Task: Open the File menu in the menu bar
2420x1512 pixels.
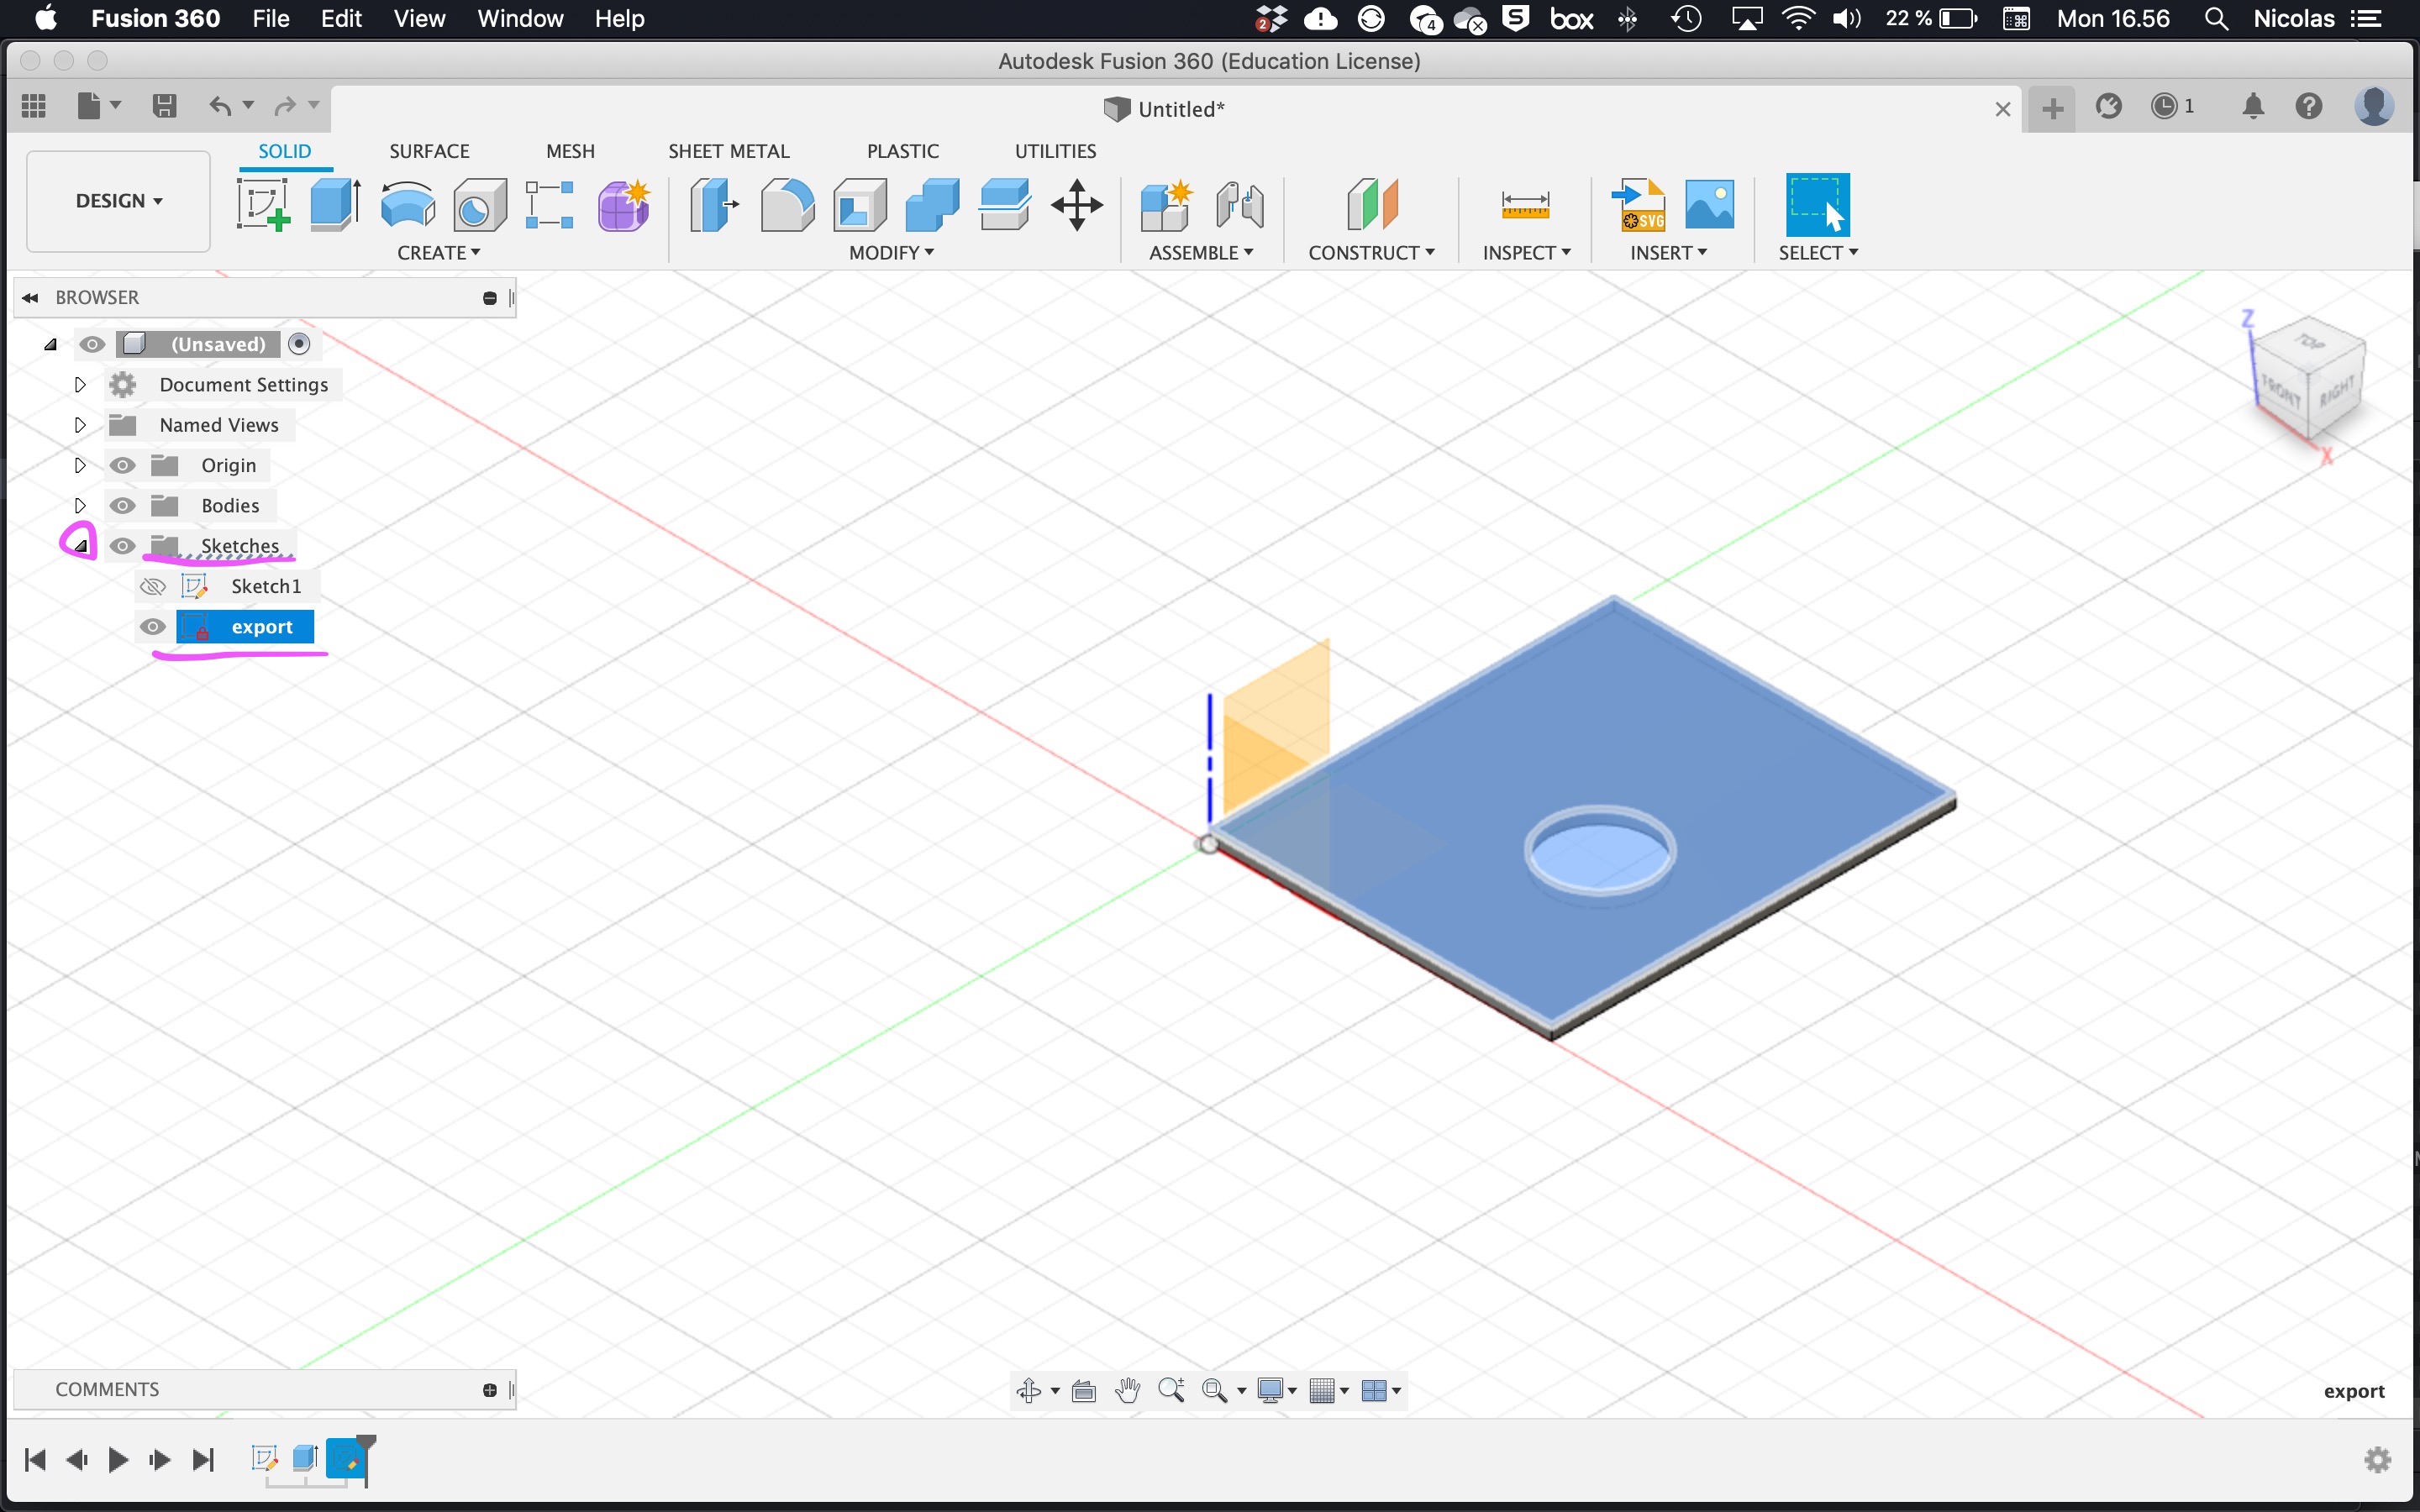Action: pyautogui.click(x=270, y=19)
